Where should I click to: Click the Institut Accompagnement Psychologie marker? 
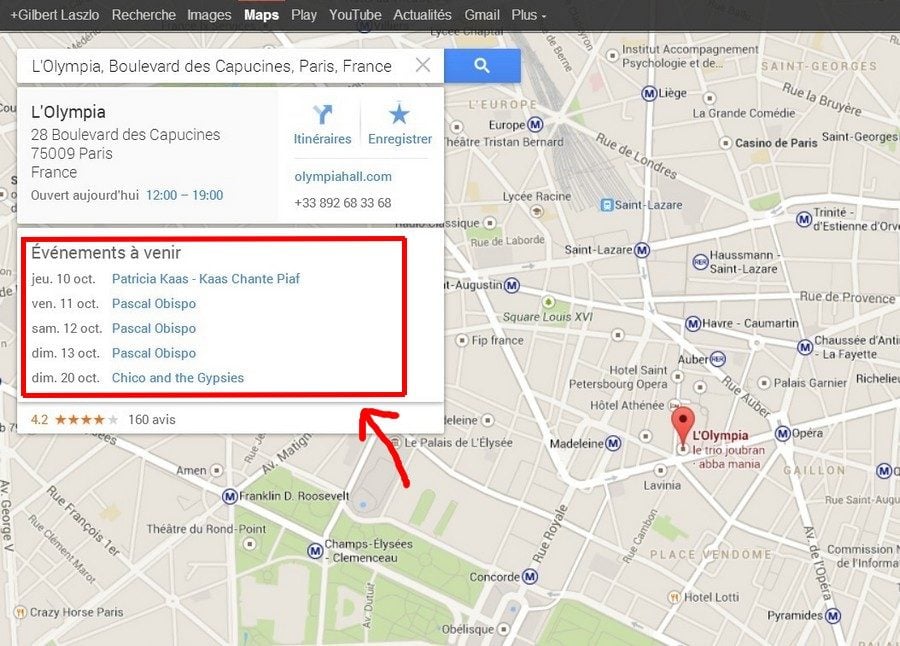pos(612,55)
